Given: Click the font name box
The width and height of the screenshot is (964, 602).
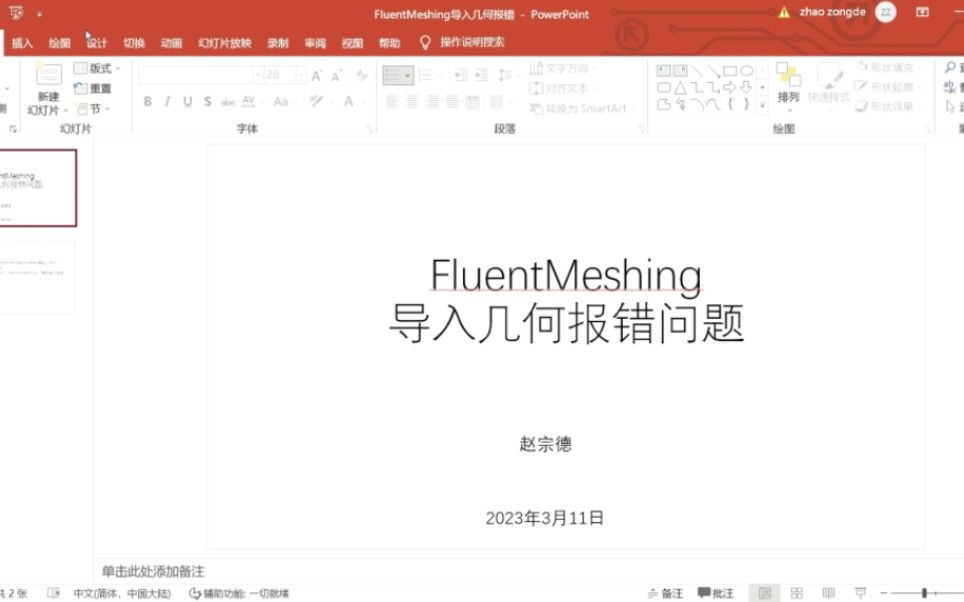Looking at the screenshot, I should pyautogui.click(x=196, y=75).
